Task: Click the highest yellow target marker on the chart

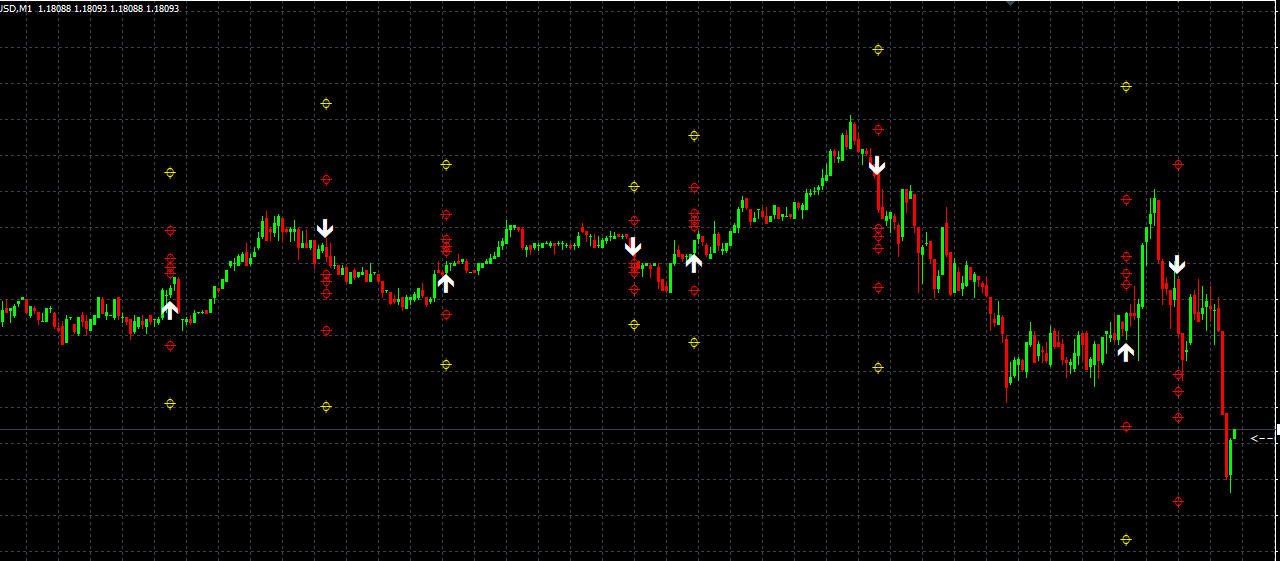Action: [878, 49]
